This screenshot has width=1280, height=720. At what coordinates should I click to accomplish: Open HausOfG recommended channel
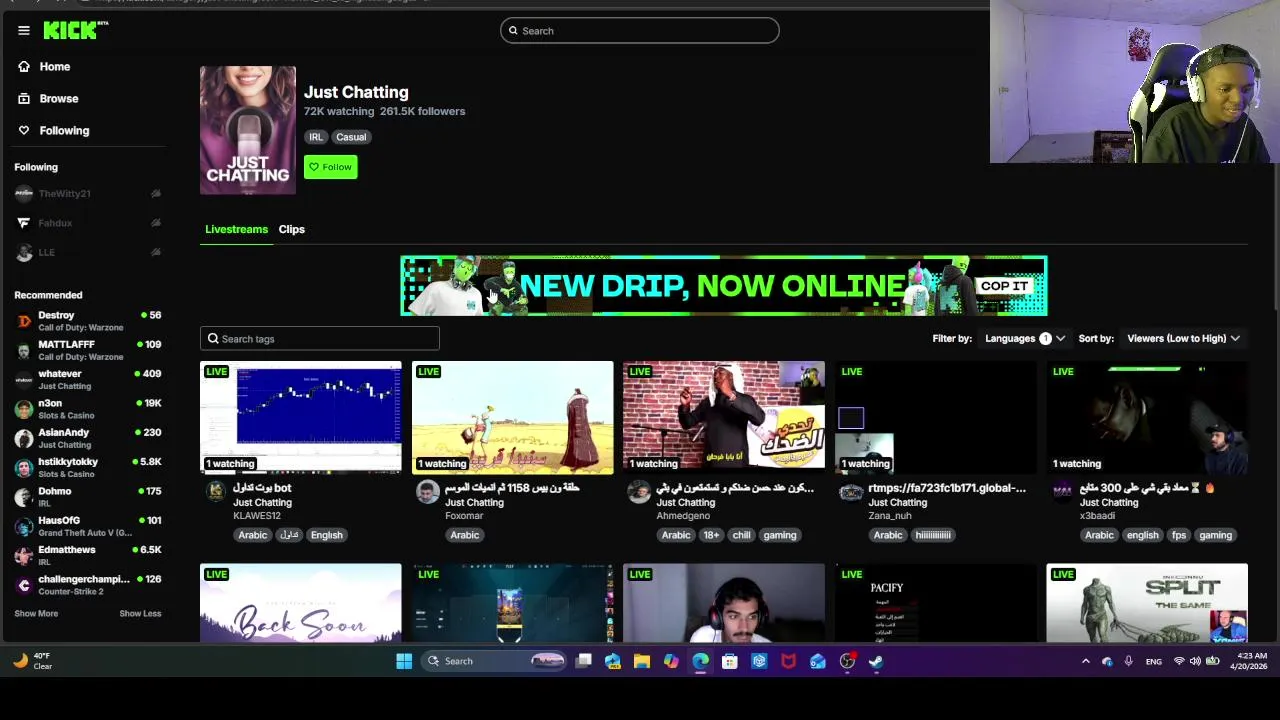point(88,526)
